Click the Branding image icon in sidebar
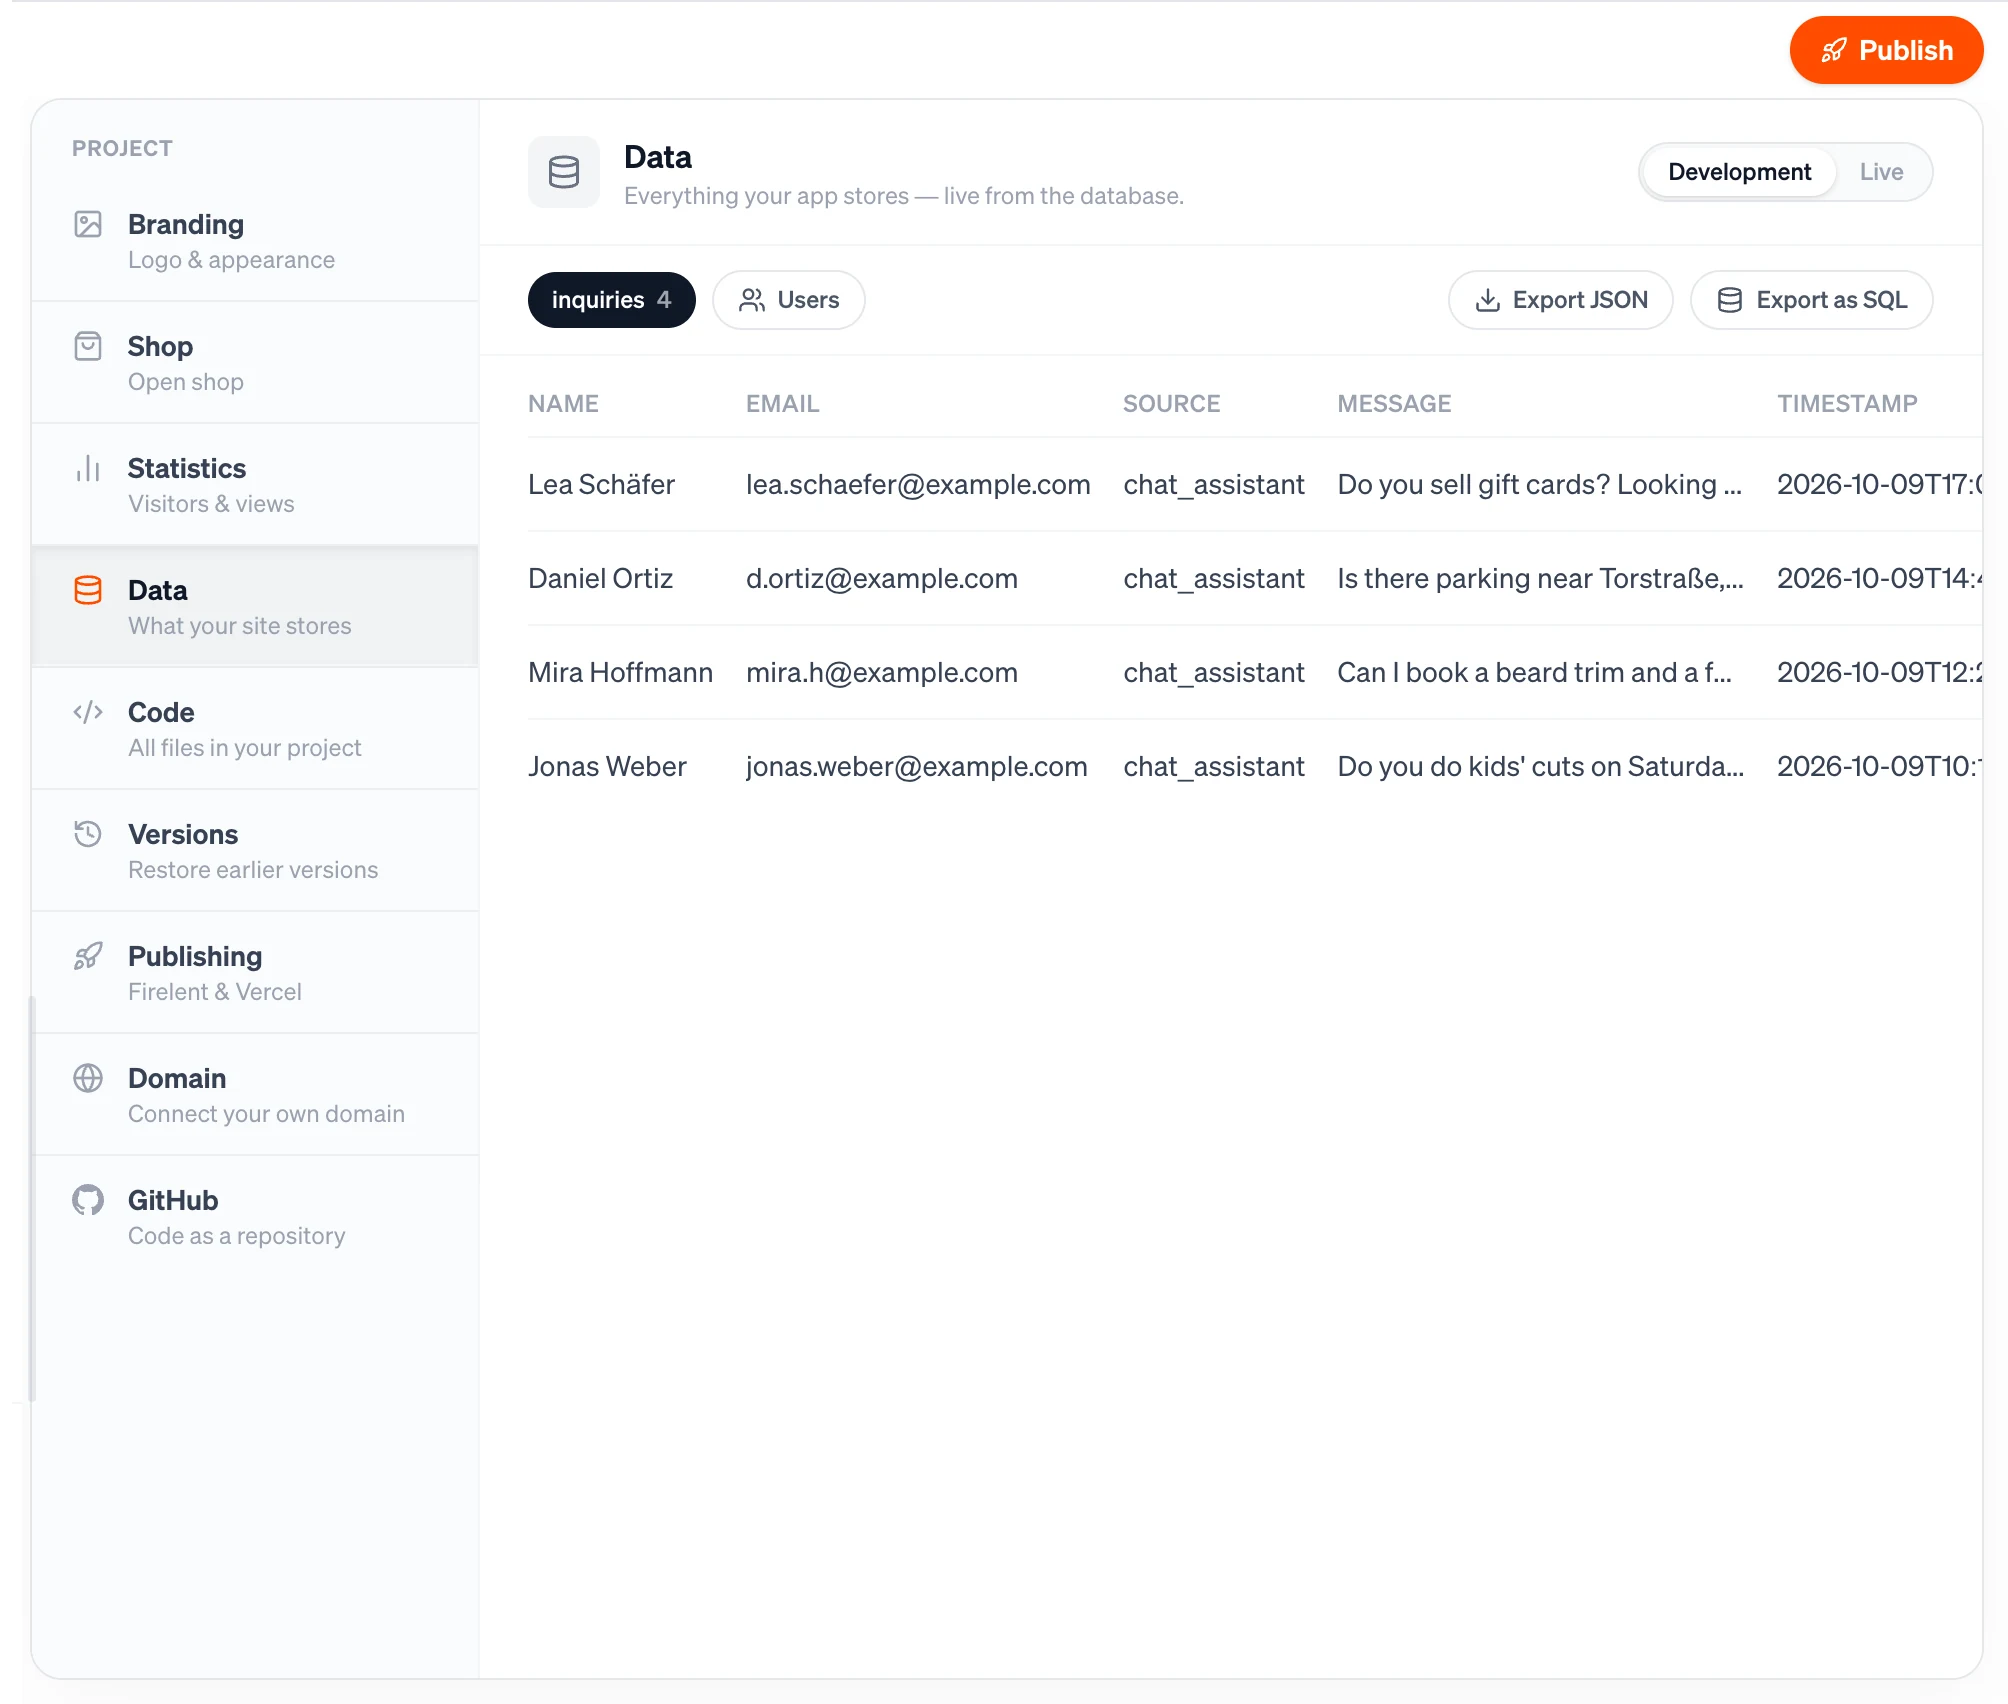The height and width of the screenshot is (1704, 2008). tap(88, 224)
